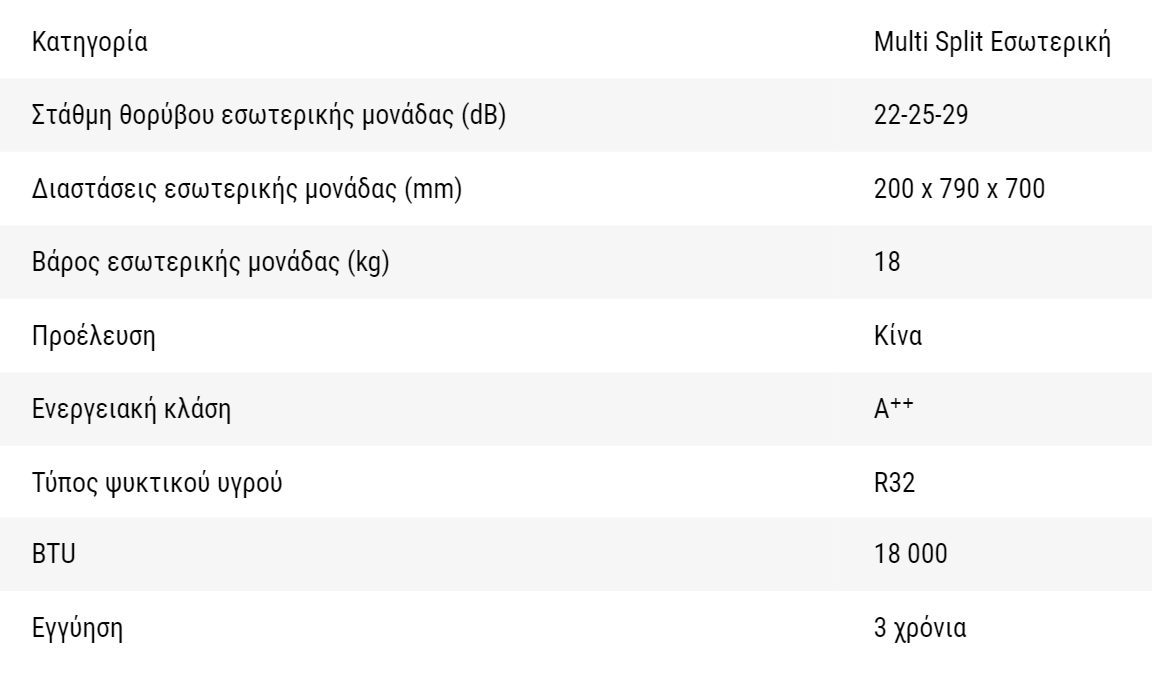Click the Κατηγορία label
Image resolution: width=1152 pixels, height=691 pixels.
90,42
